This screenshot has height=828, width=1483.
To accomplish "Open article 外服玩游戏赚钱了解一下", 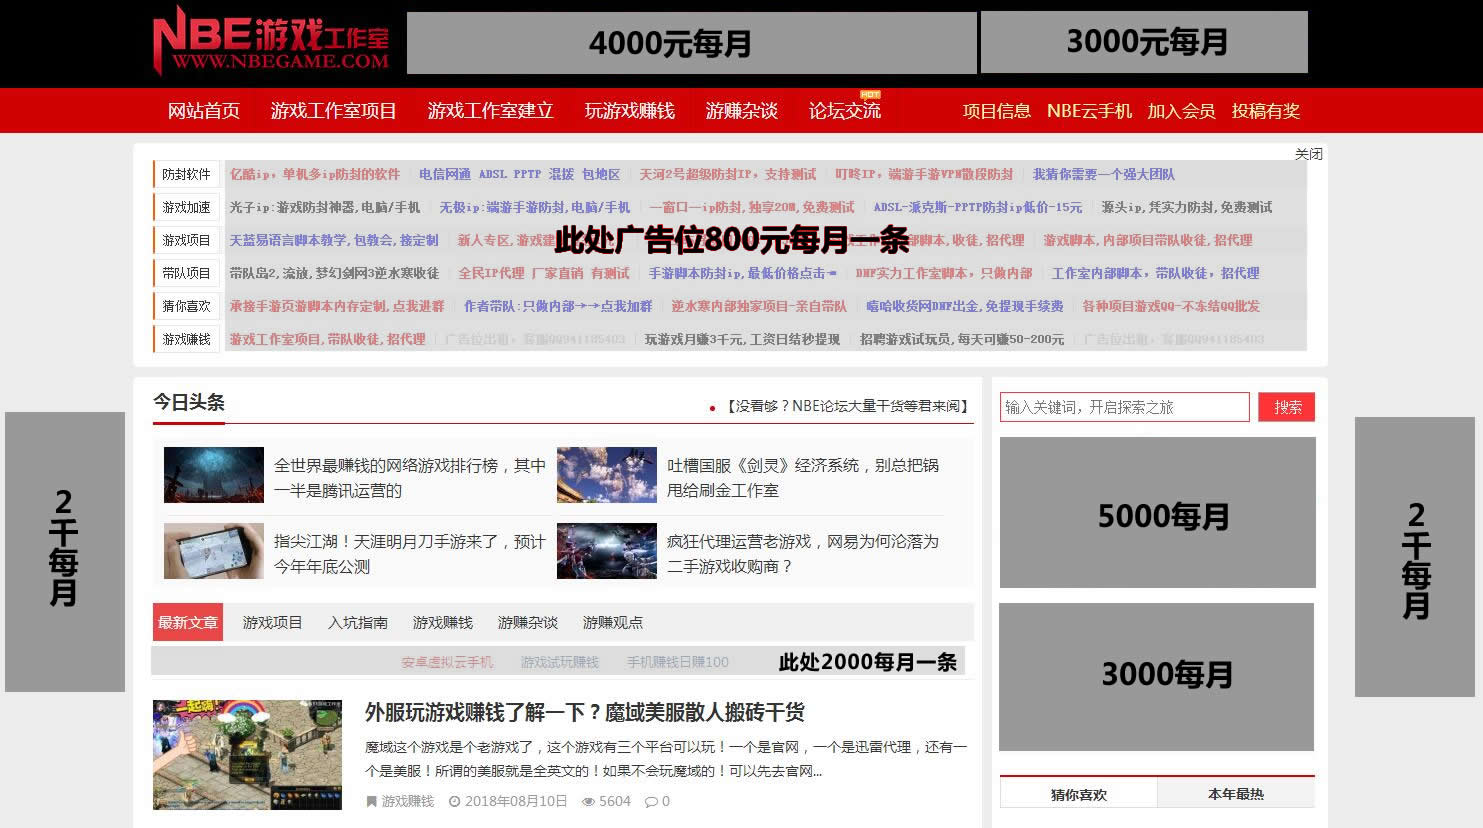I will point(585,712).
